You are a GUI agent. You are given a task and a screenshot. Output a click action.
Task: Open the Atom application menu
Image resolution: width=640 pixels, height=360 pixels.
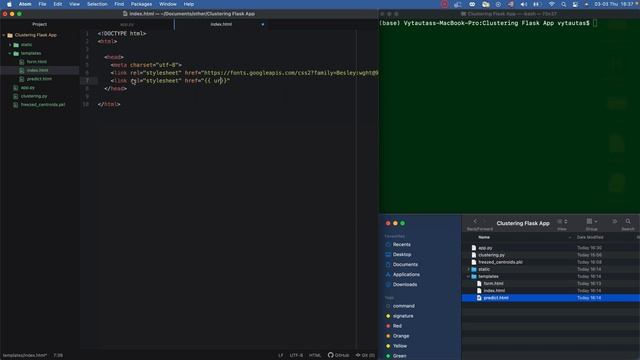click(x=25, y=4)
